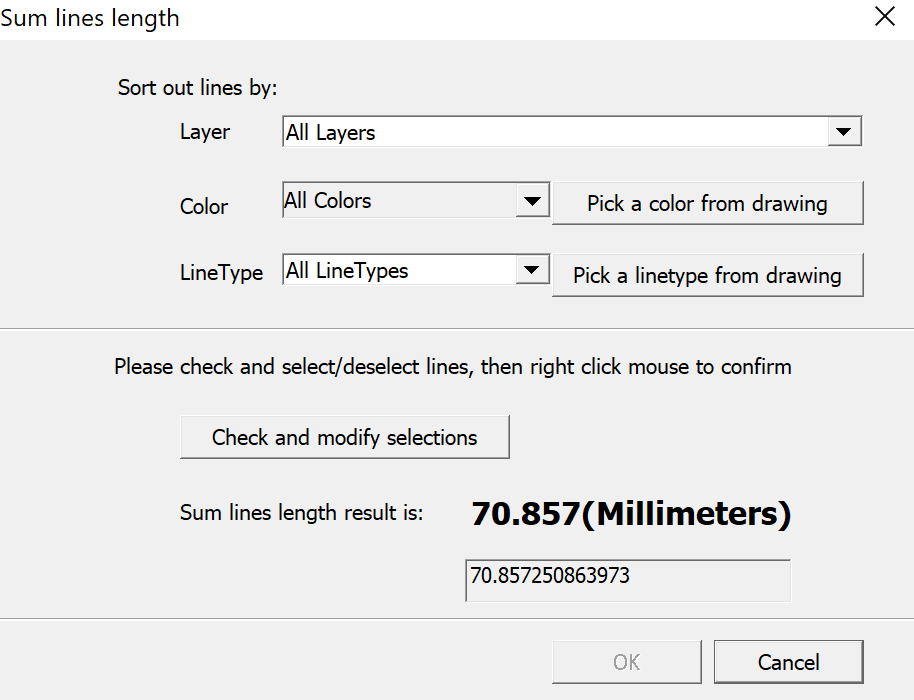This screenshot has height=700, width=914.
Task: Click the greyed-out OK button
Action: (x=627, y=662)
